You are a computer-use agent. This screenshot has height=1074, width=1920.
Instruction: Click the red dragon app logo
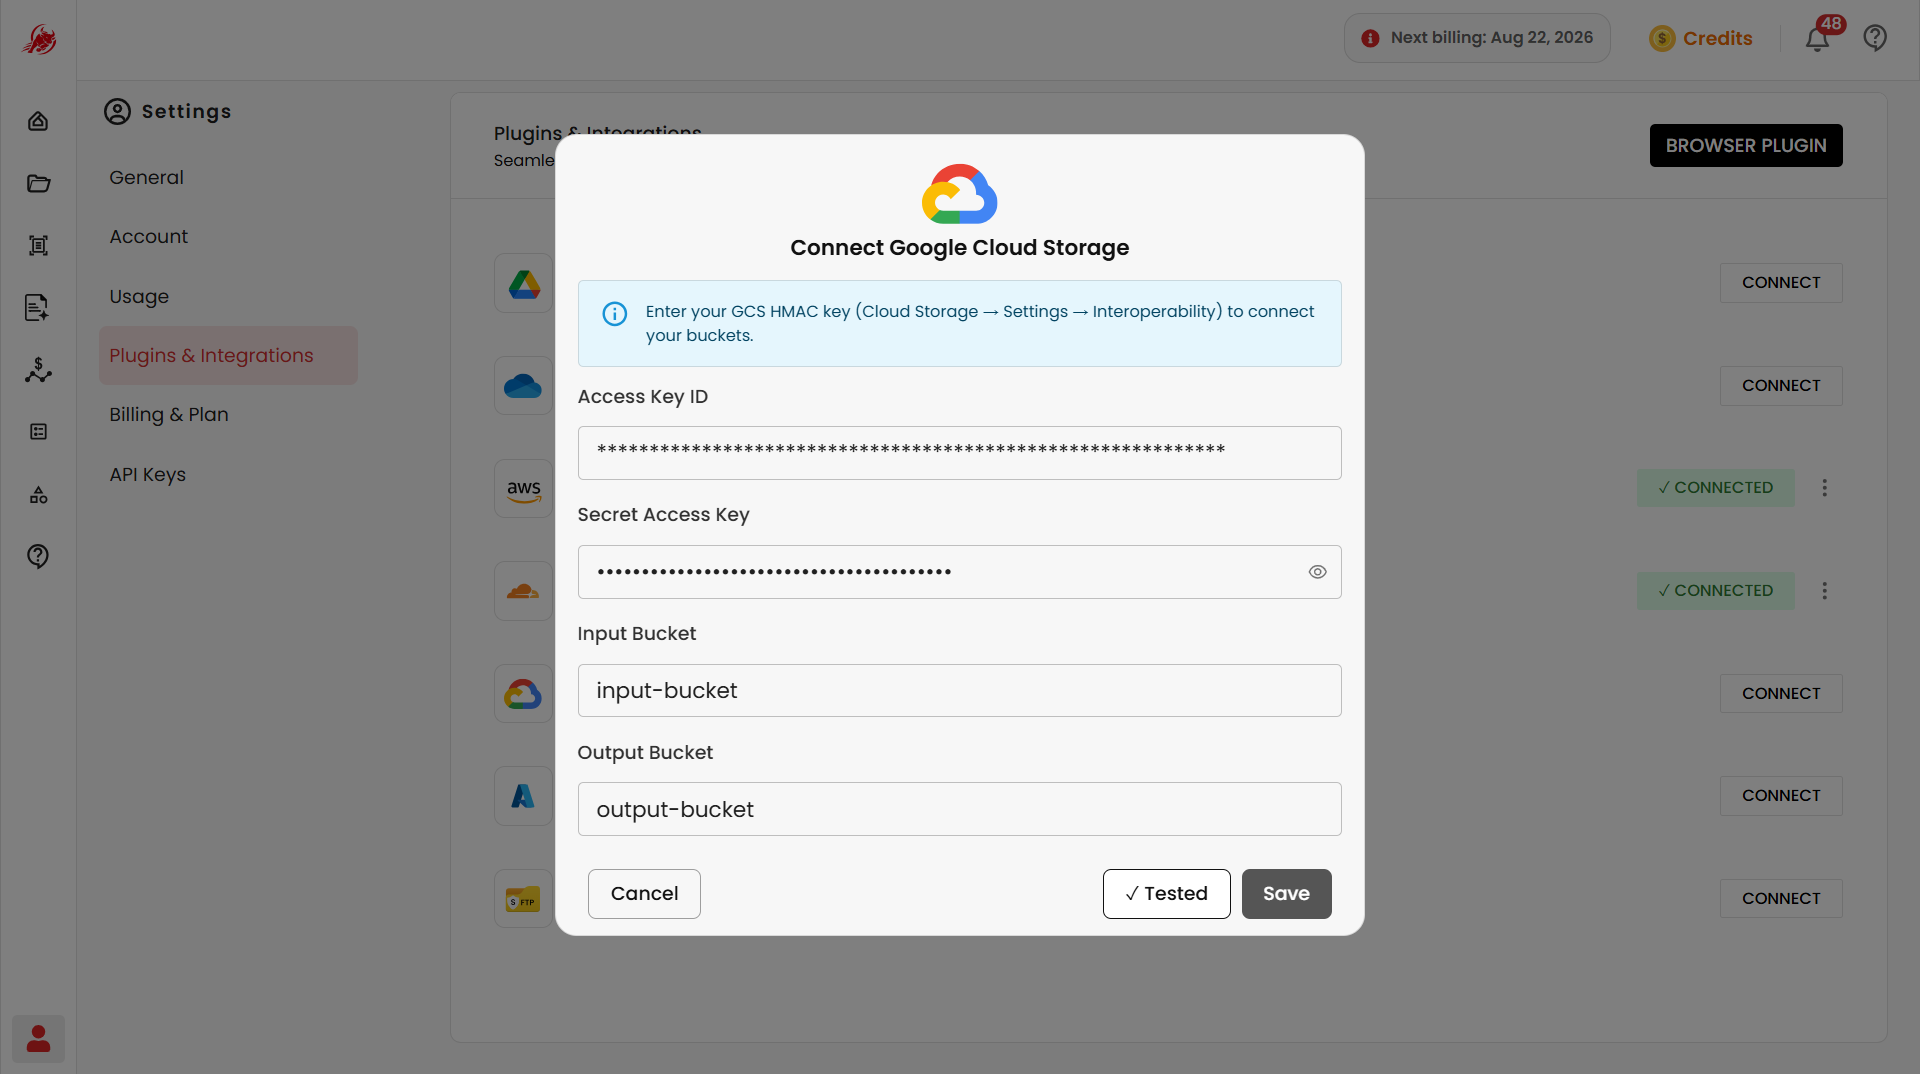point(39,40)
